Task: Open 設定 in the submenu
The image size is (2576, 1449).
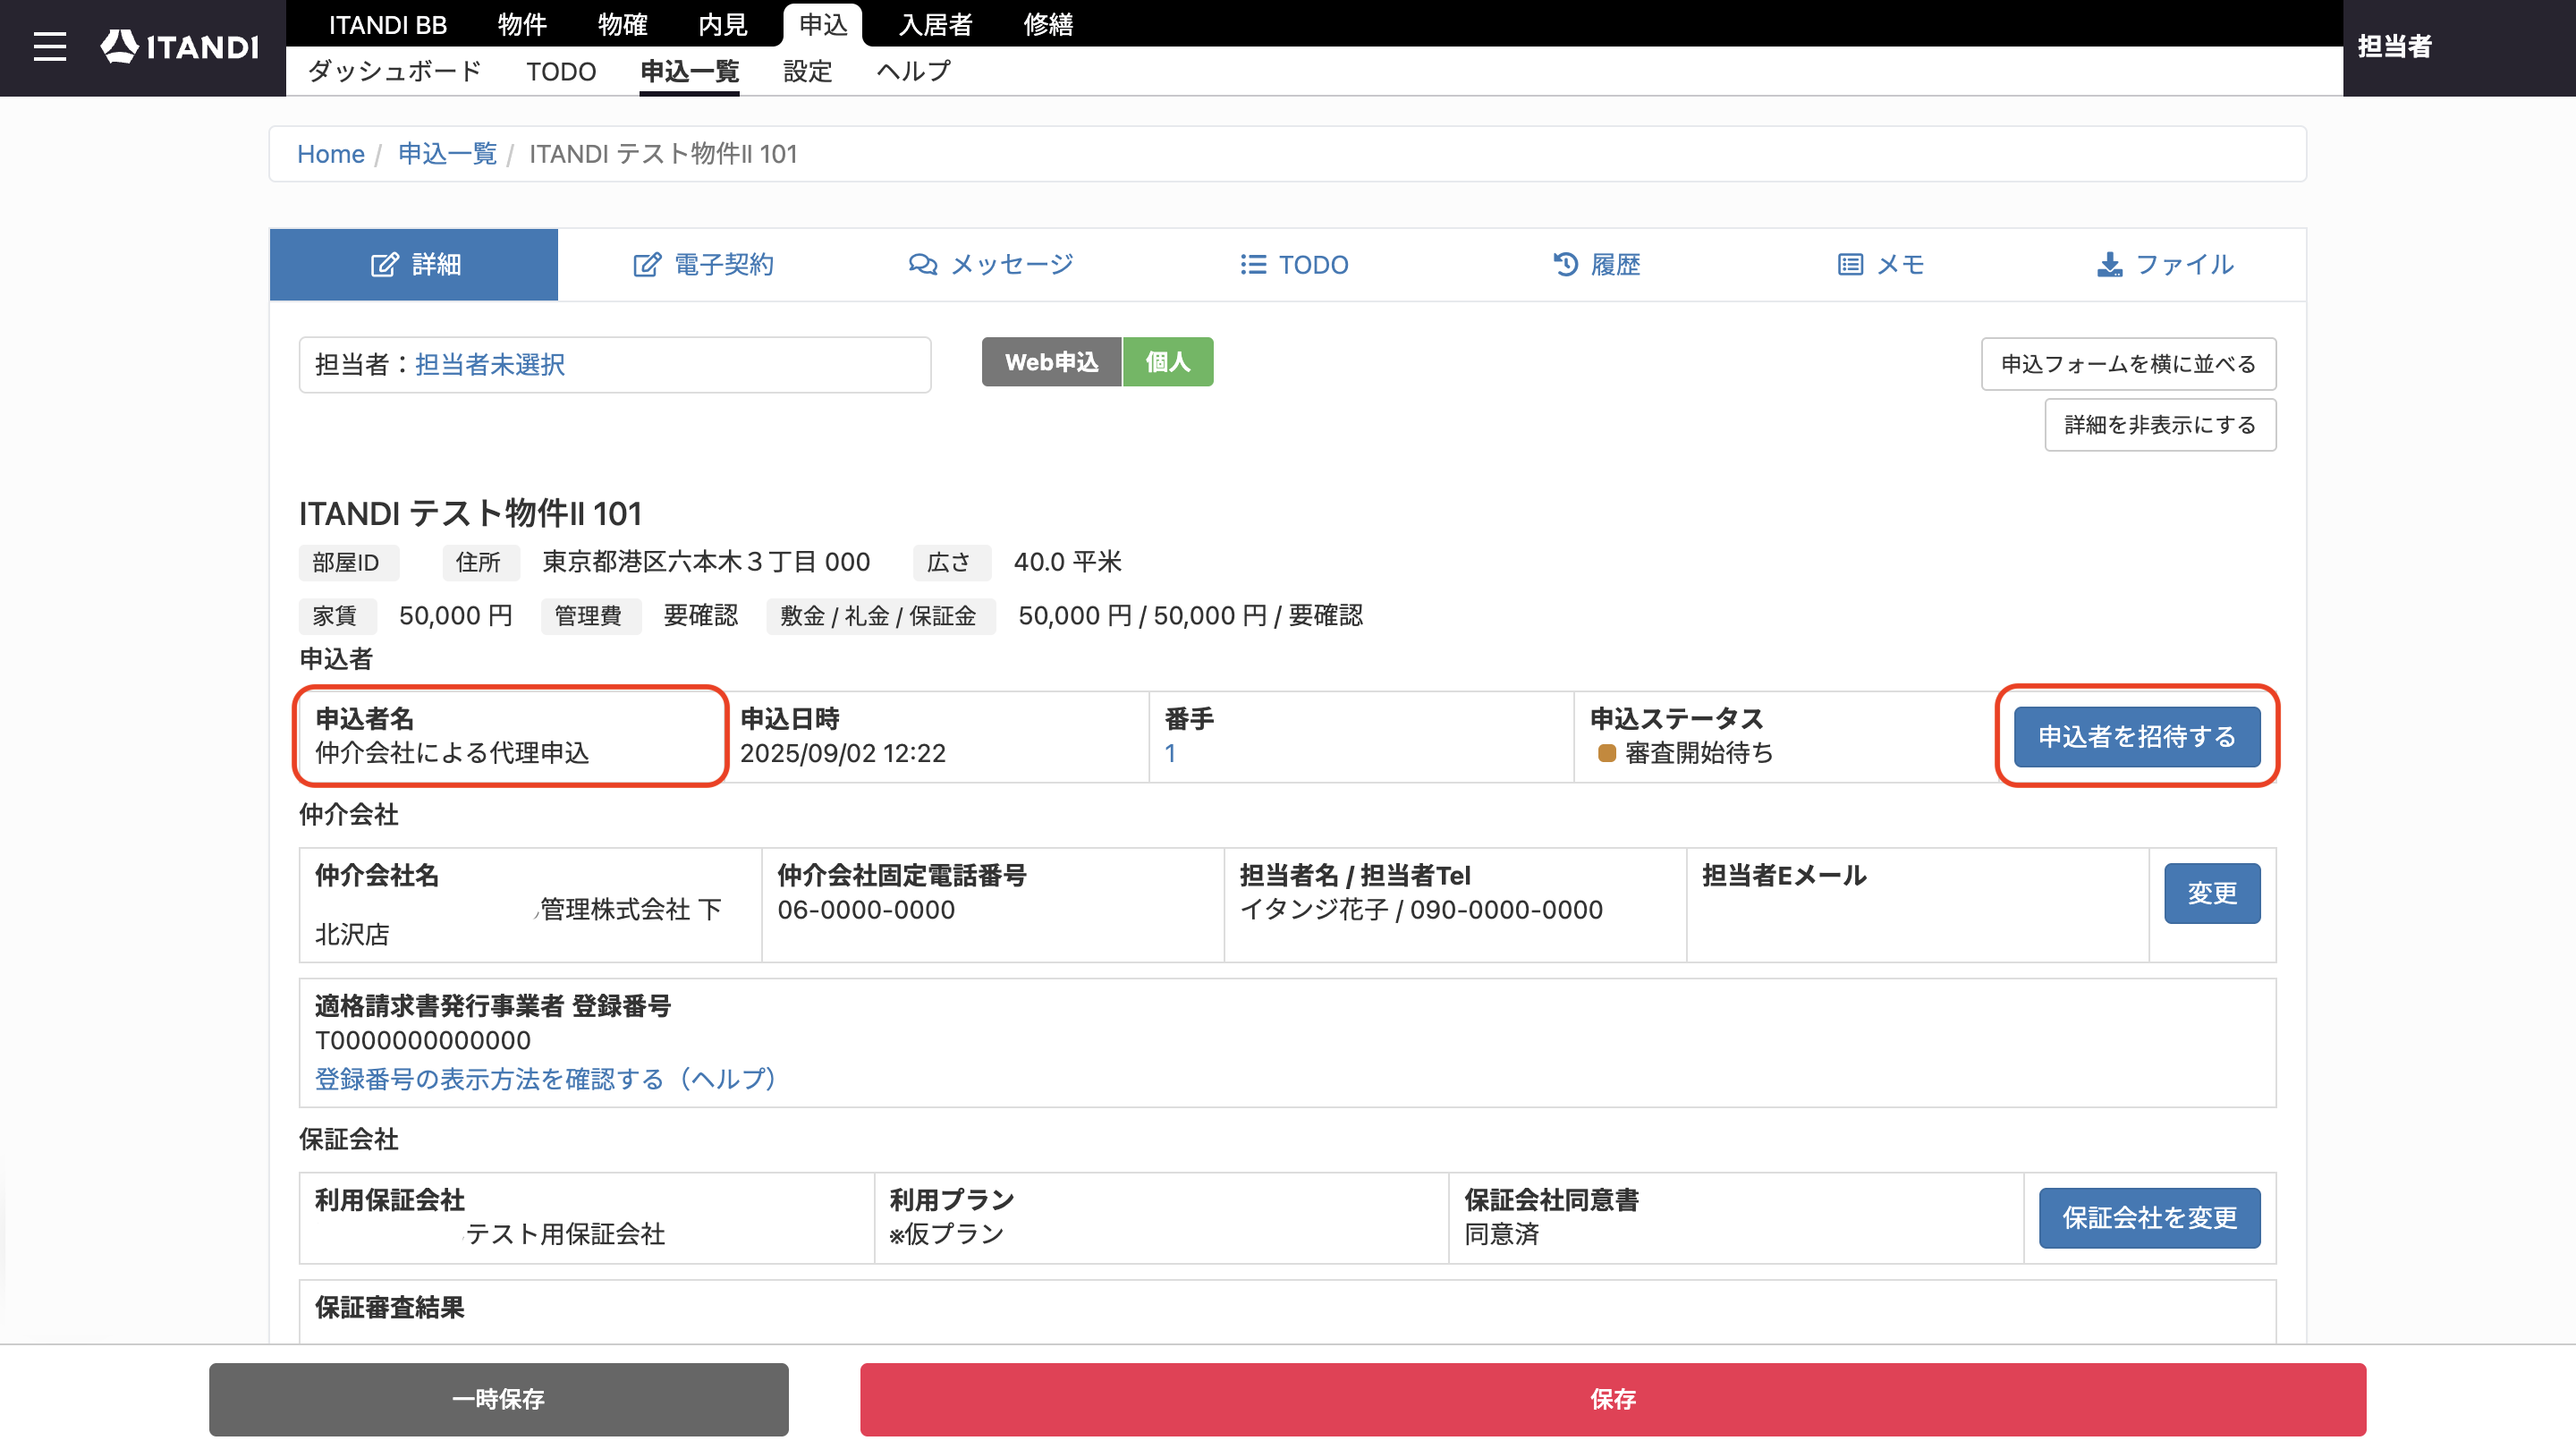Action: [x=808, y=71]
